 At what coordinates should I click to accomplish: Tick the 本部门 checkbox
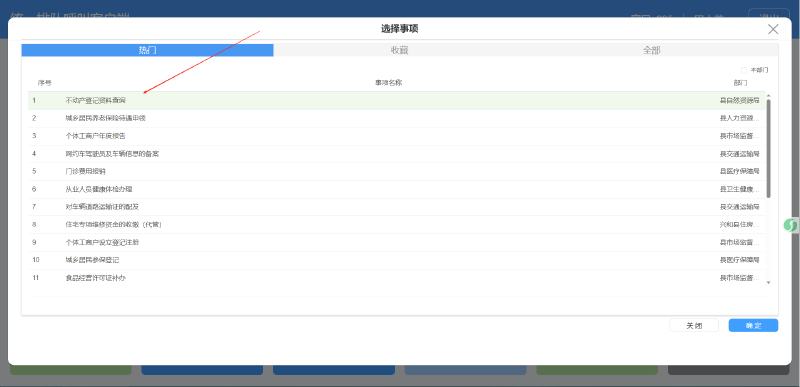pos(744,70)
